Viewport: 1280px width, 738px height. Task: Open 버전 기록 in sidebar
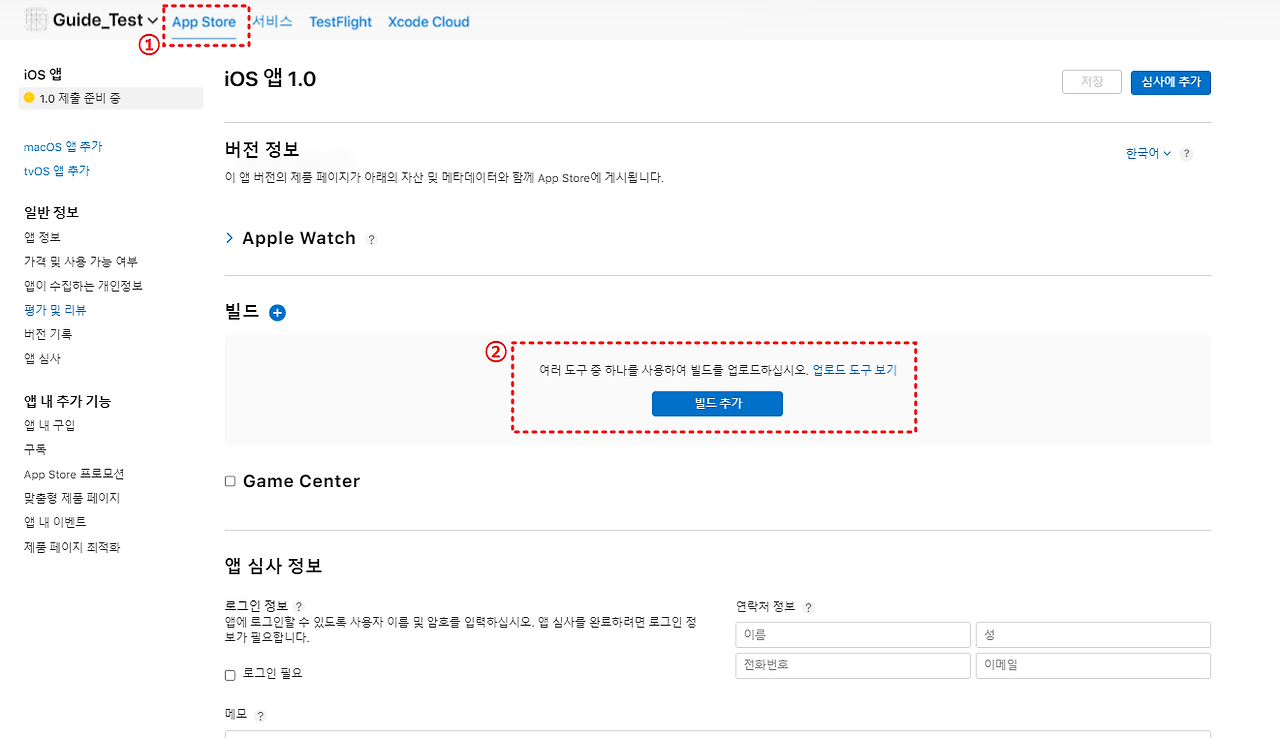[48, 334]
